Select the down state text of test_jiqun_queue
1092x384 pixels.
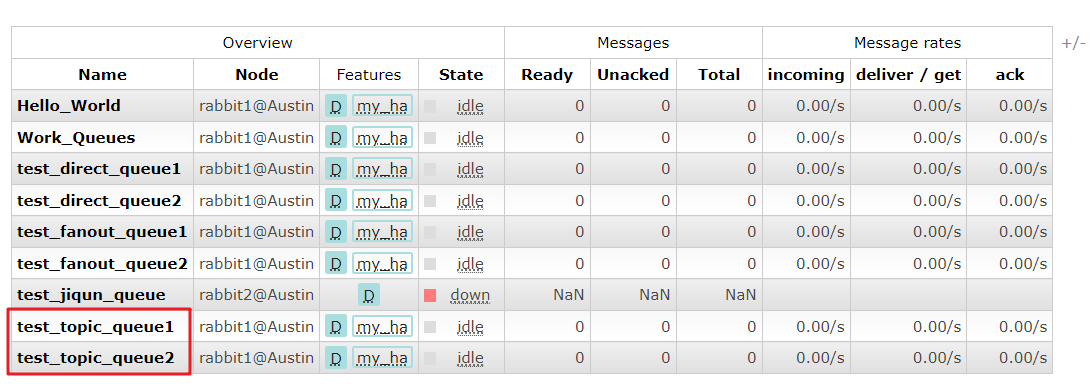pos(470,295)
